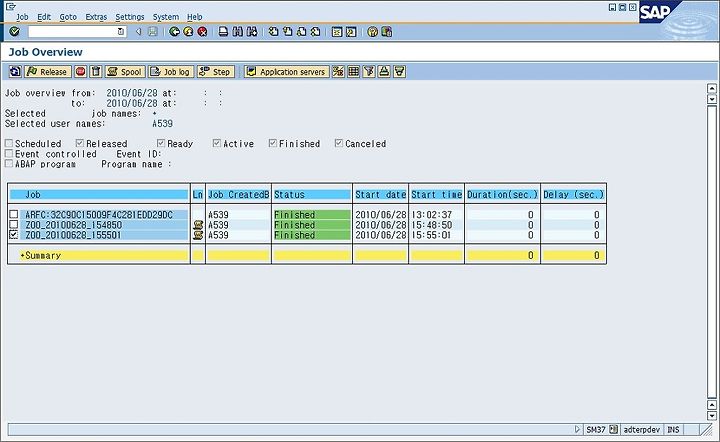Open spool icon for job Z00_20100628_155501
Screen dimensions: 720x442
198,235
